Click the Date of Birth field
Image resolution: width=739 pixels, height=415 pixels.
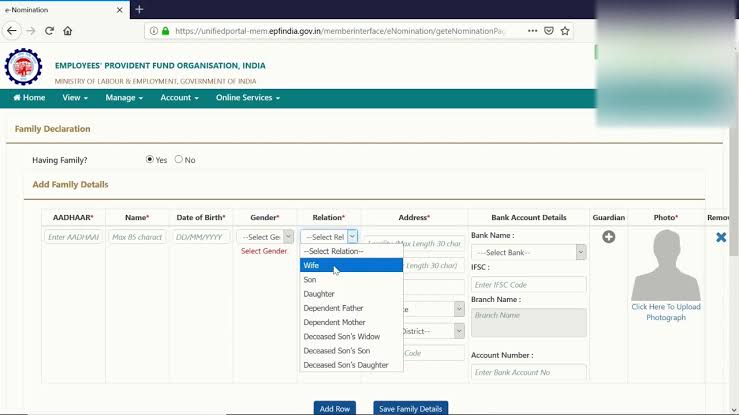click(201, 237)
